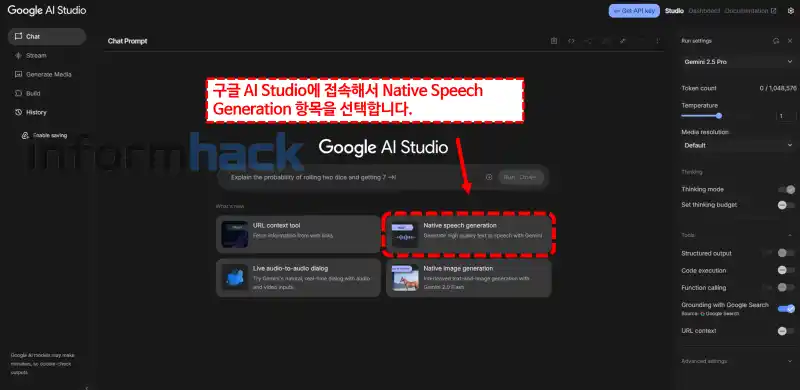
Task: Click the URL context tool card thumbnail
Action: point(235,234)
